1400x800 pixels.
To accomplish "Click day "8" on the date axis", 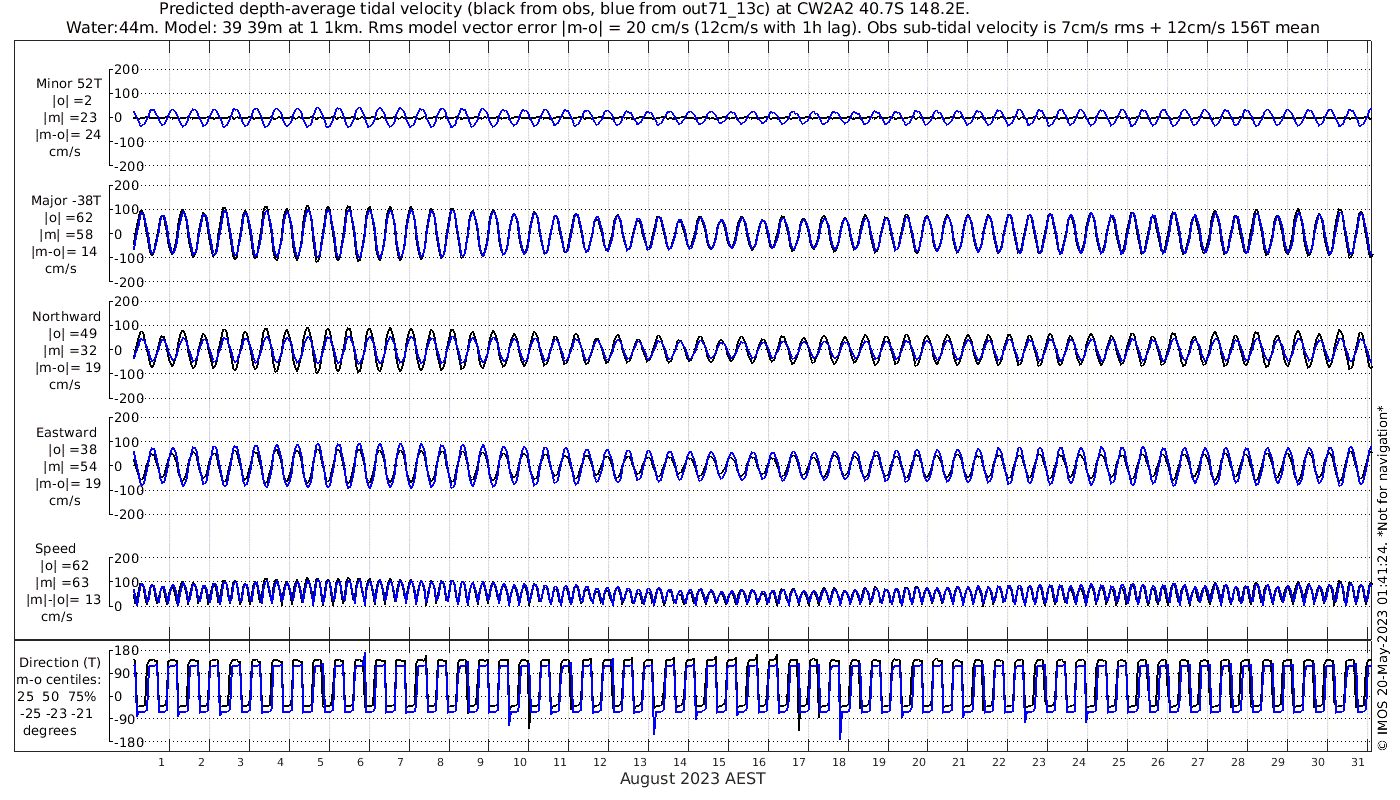I will [440, 762].
